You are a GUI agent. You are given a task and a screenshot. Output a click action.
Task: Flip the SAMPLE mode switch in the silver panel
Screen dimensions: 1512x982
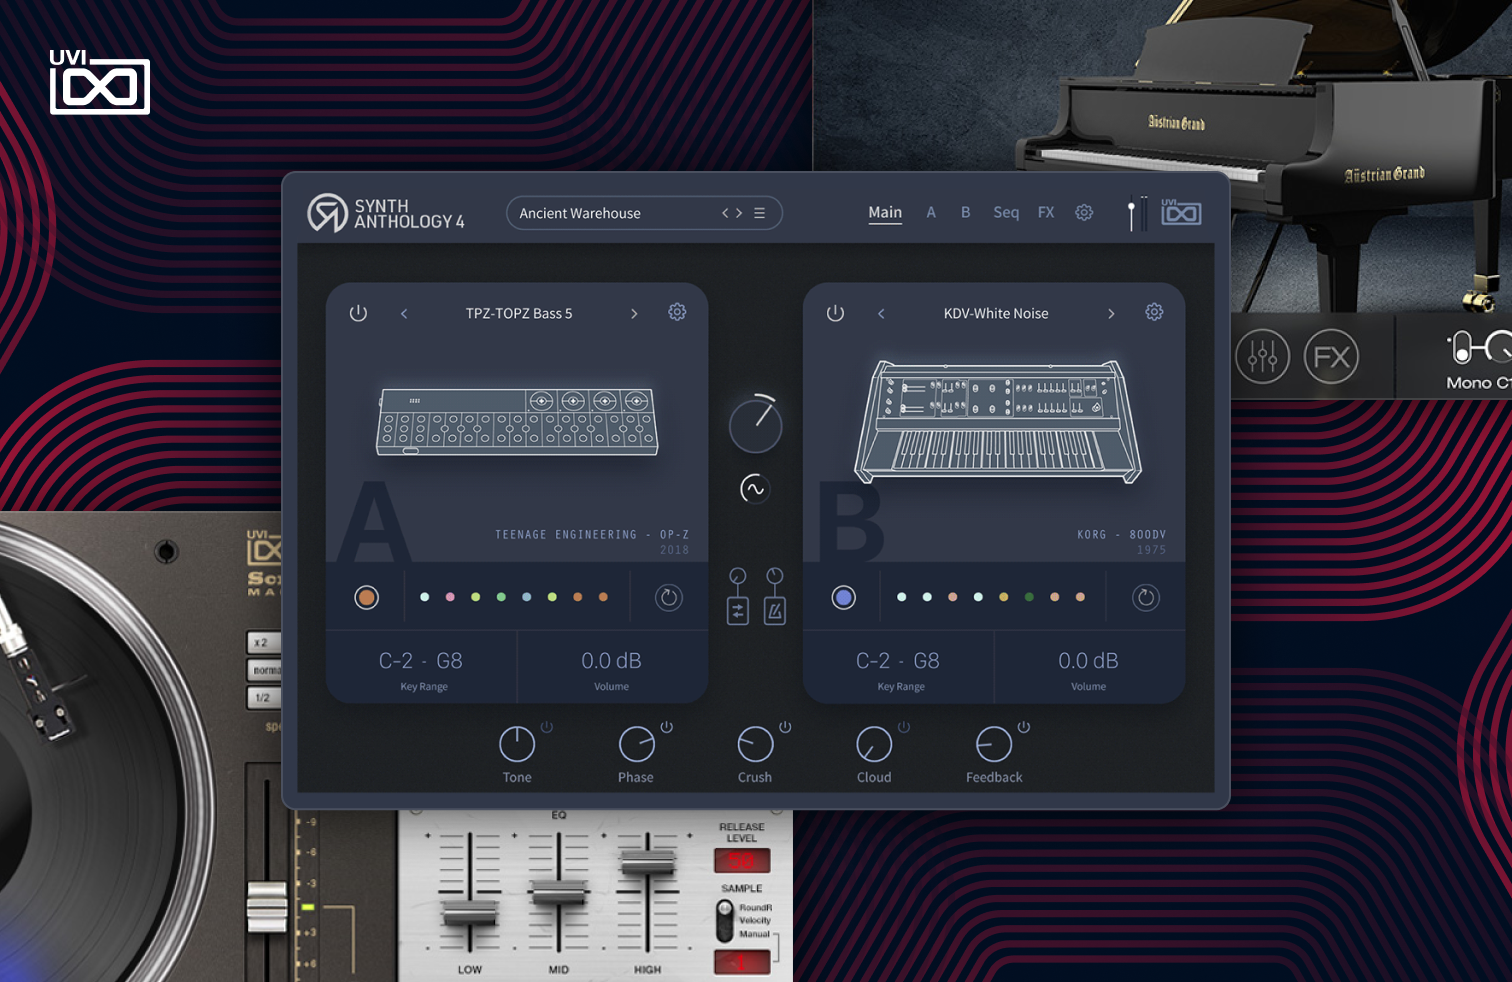tap(725, 921)
